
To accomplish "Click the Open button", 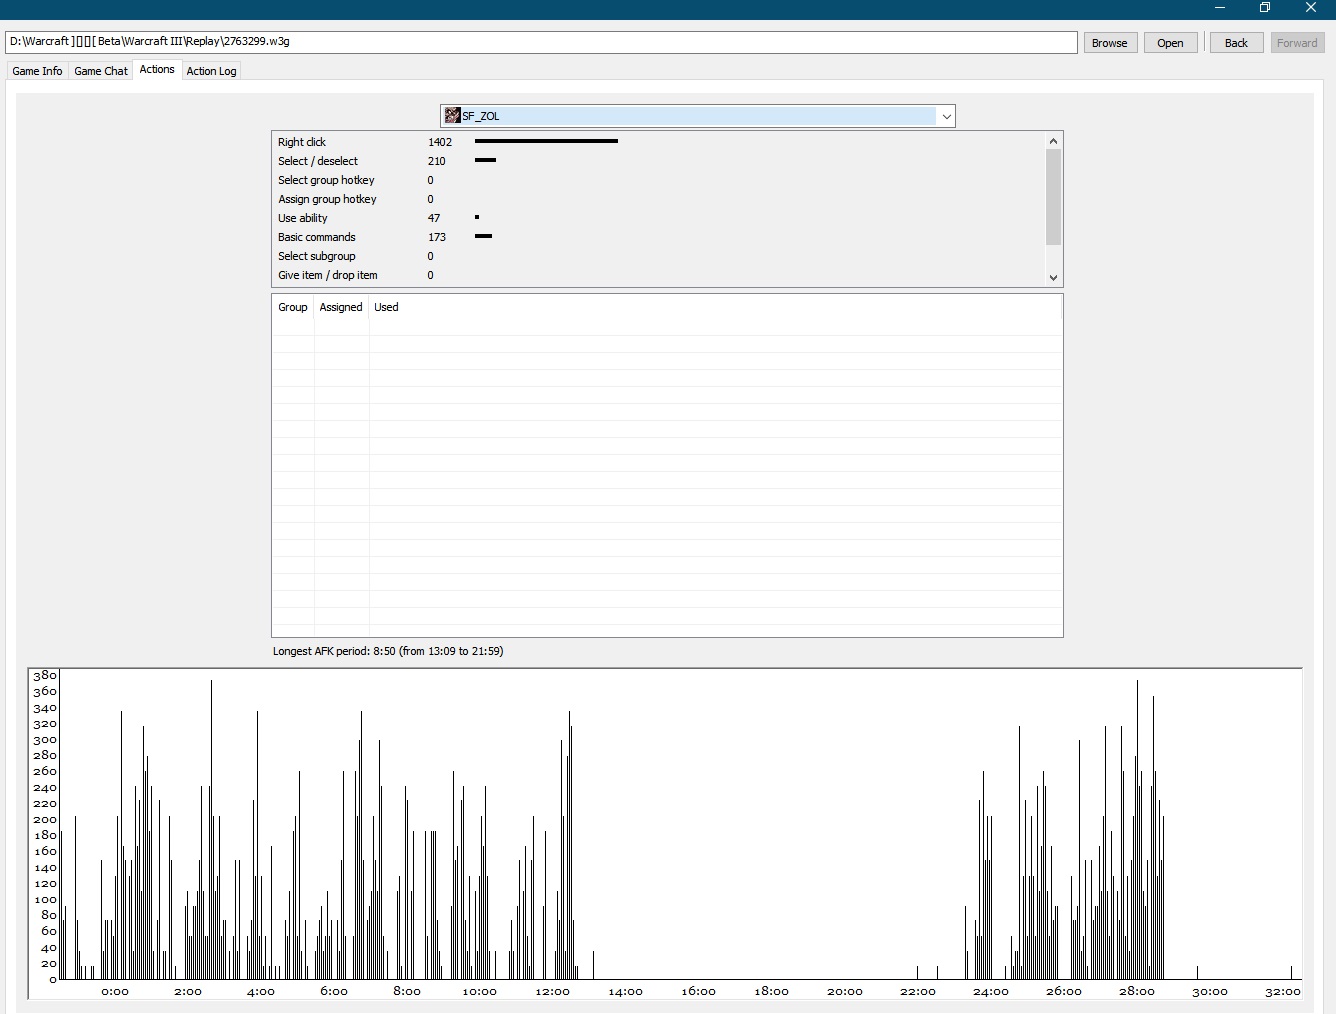I will pos(1170,43).
